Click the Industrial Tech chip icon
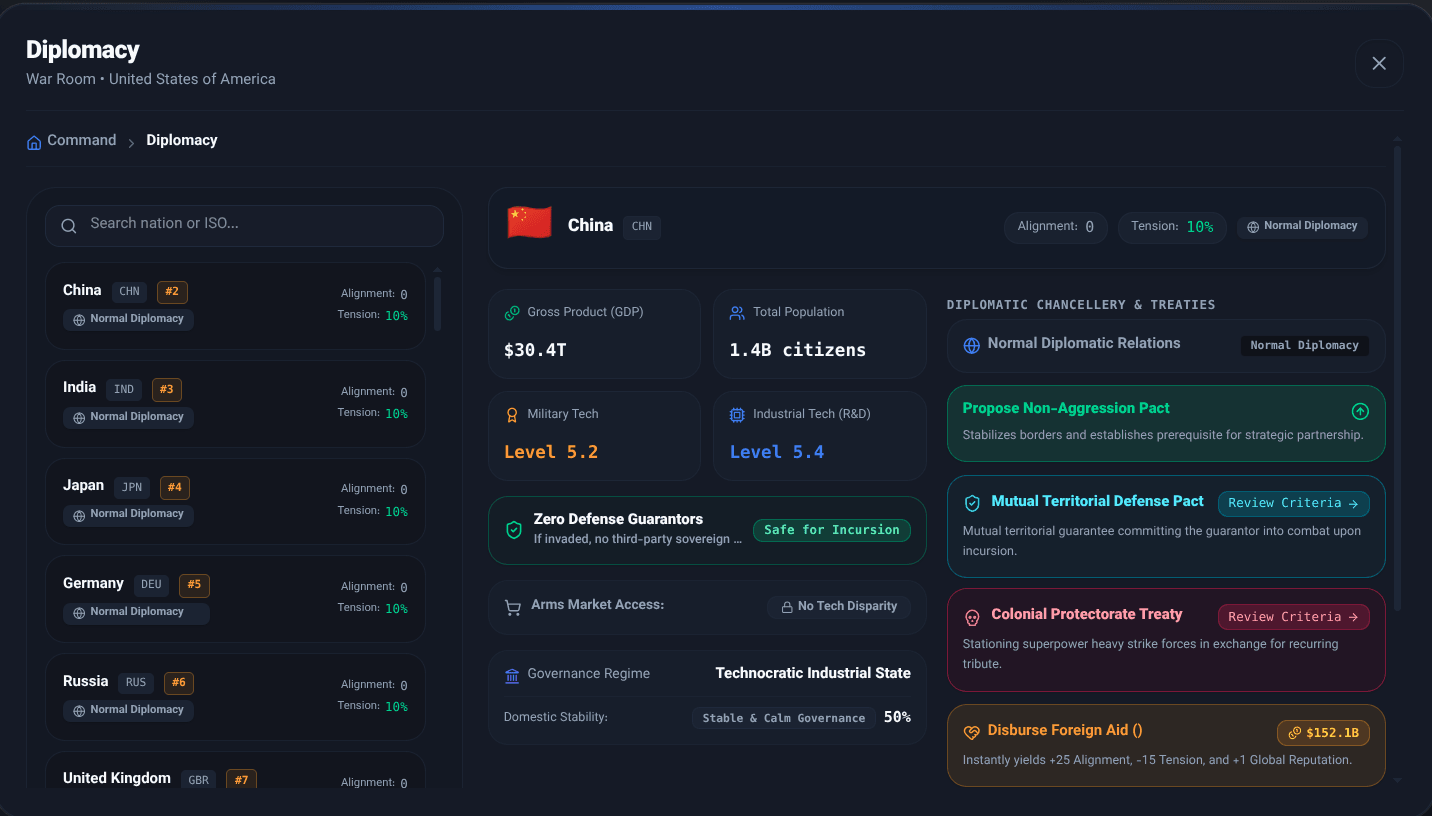The height and width of the screenshot is (816, 1432). click(737, 415)
